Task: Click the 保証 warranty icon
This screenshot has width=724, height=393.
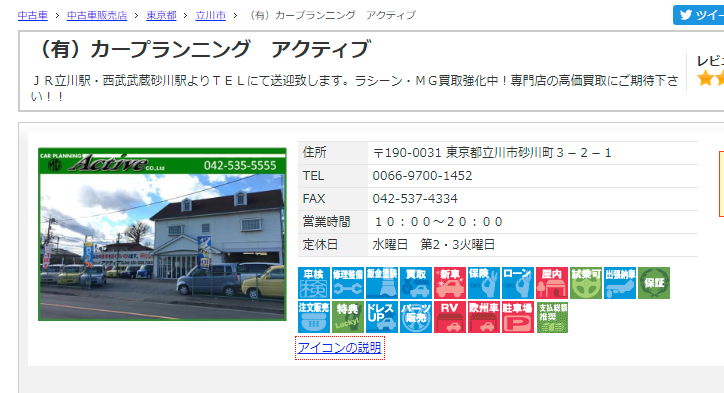Action: 654,283
